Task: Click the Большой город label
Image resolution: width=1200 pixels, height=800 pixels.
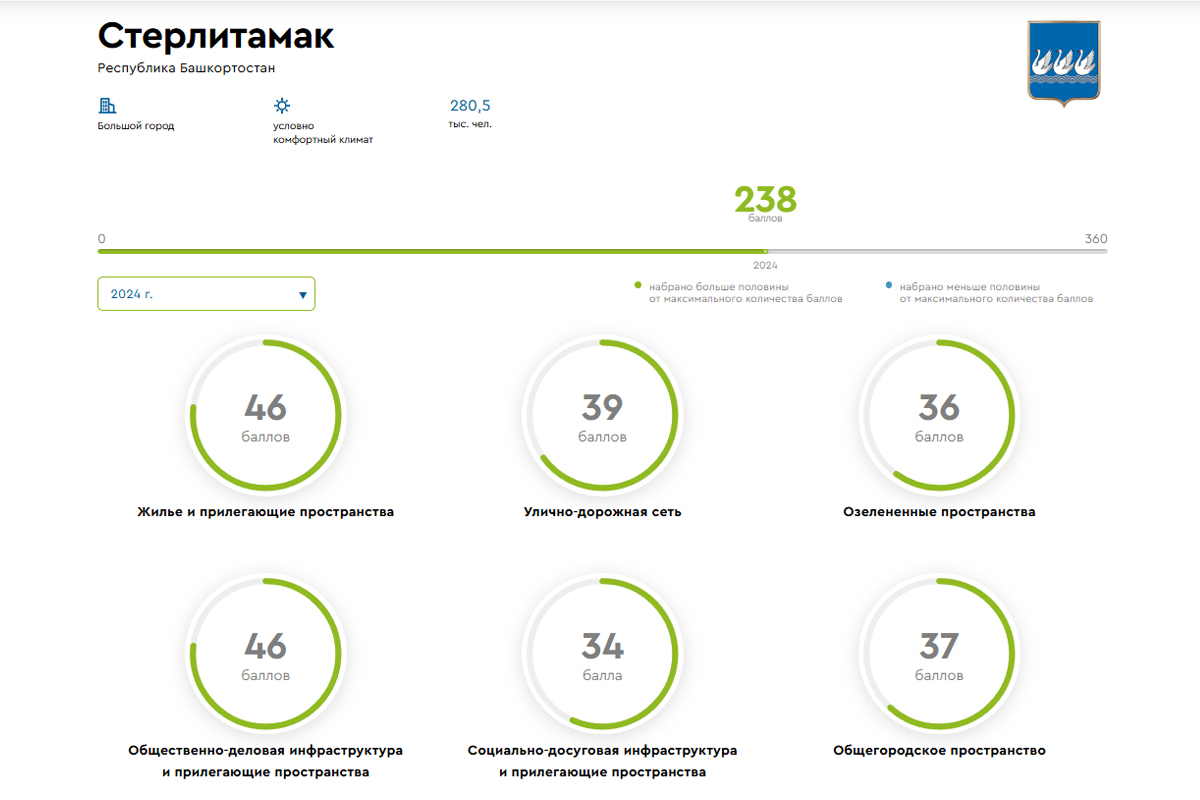Action: [x=136, y=126]
